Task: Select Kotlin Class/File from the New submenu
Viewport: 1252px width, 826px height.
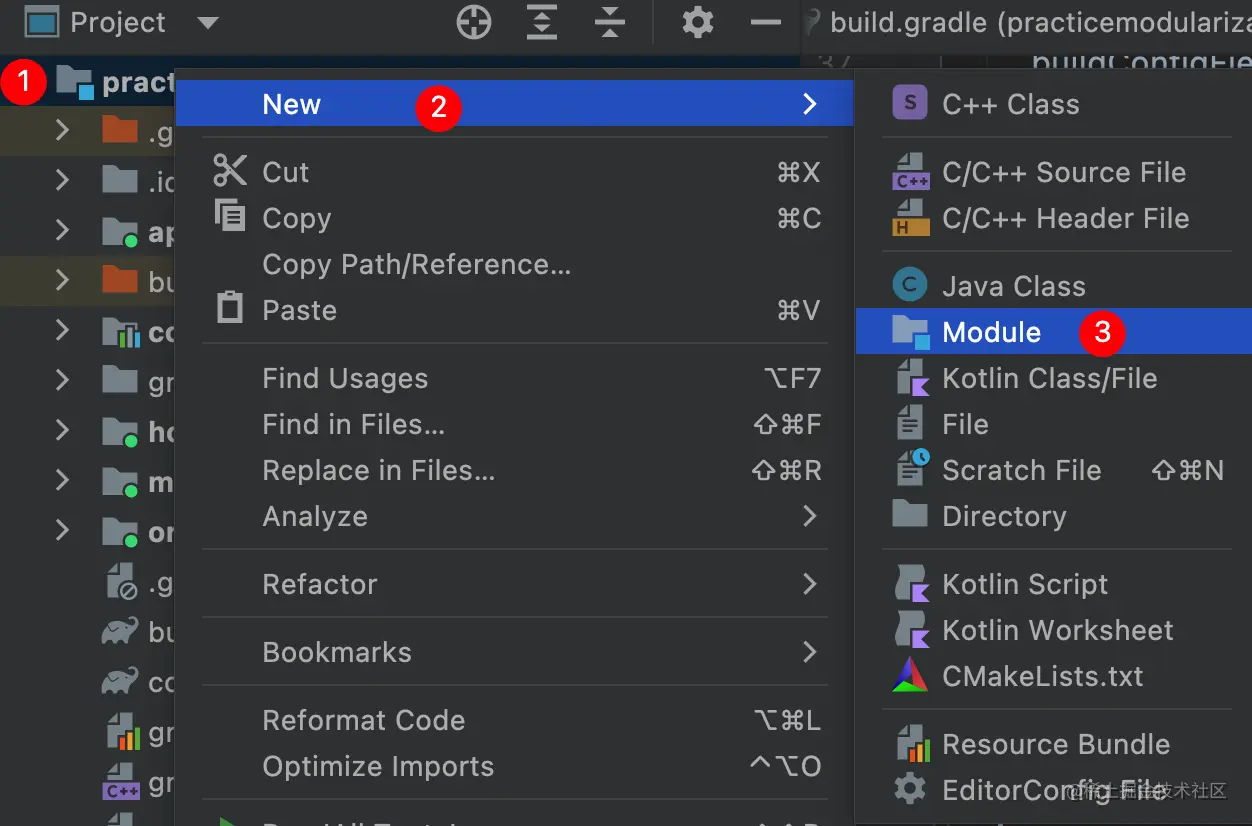Action: point(1049,378)
